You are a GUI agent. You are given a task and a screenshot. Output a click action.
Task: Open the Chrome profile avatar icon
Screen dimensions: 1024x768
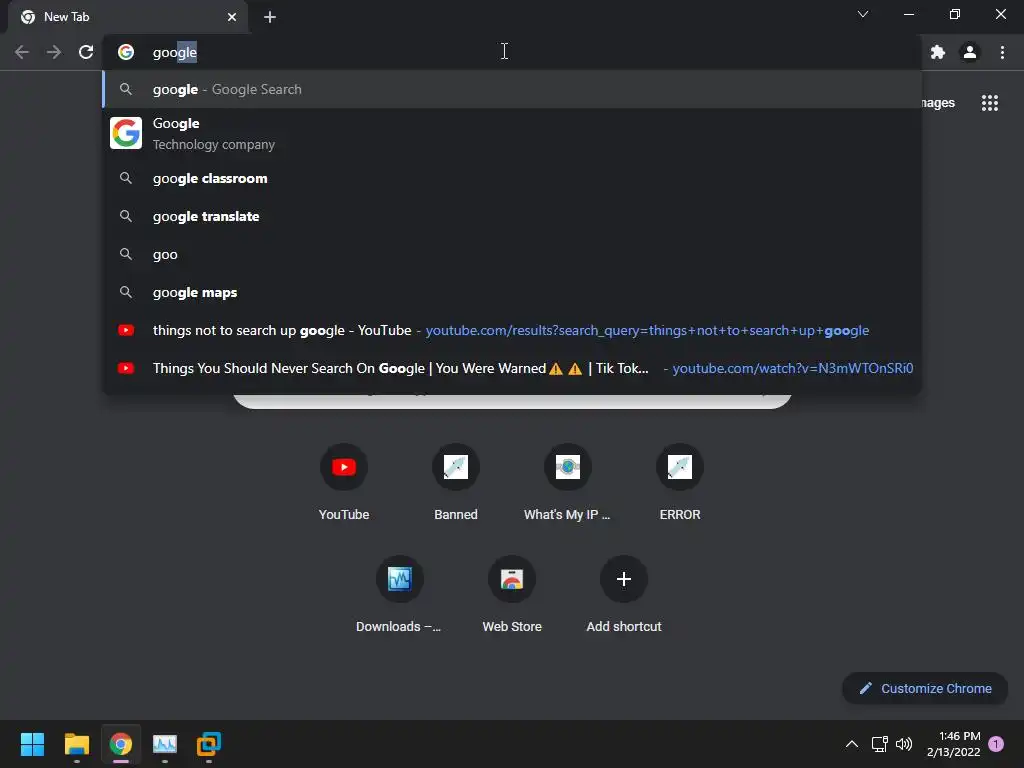click(x=970, y=52)
